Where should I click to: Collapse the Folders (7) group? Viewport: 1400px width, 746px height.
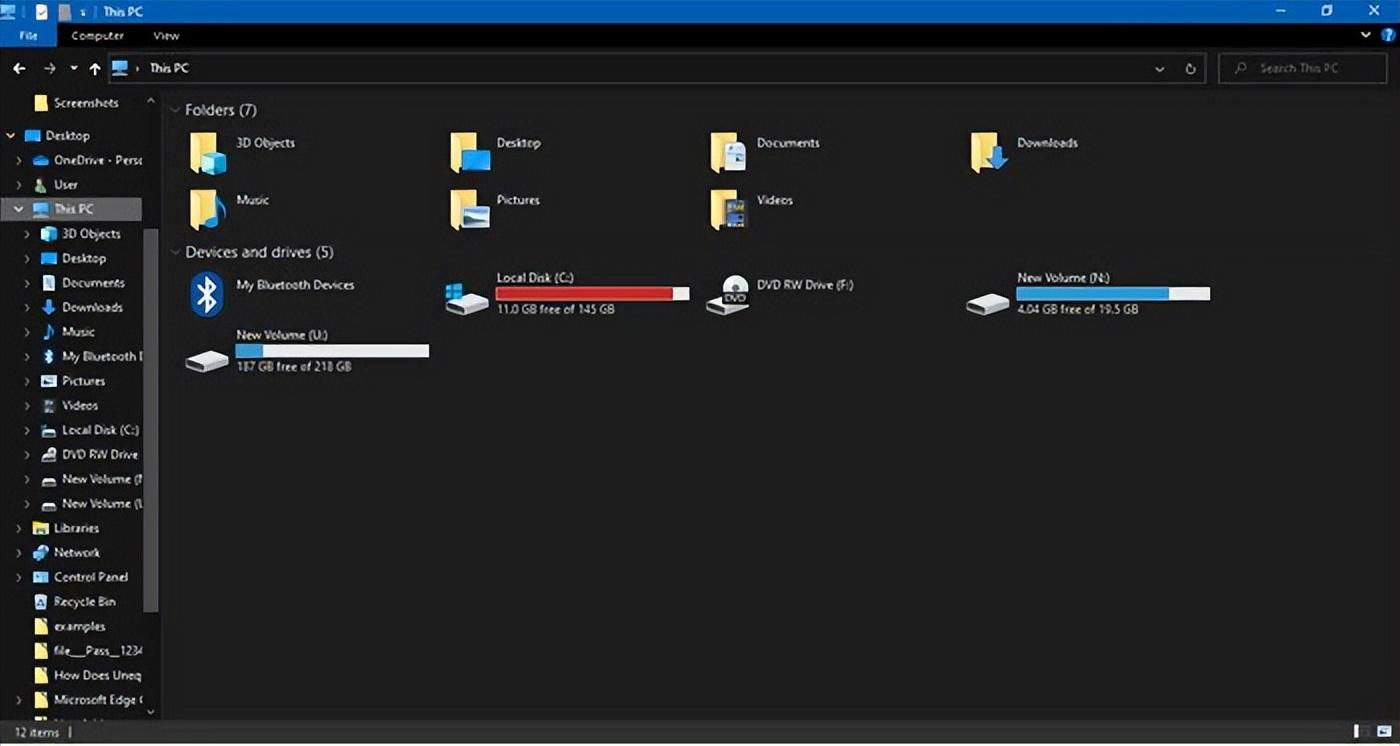[175, 110]
